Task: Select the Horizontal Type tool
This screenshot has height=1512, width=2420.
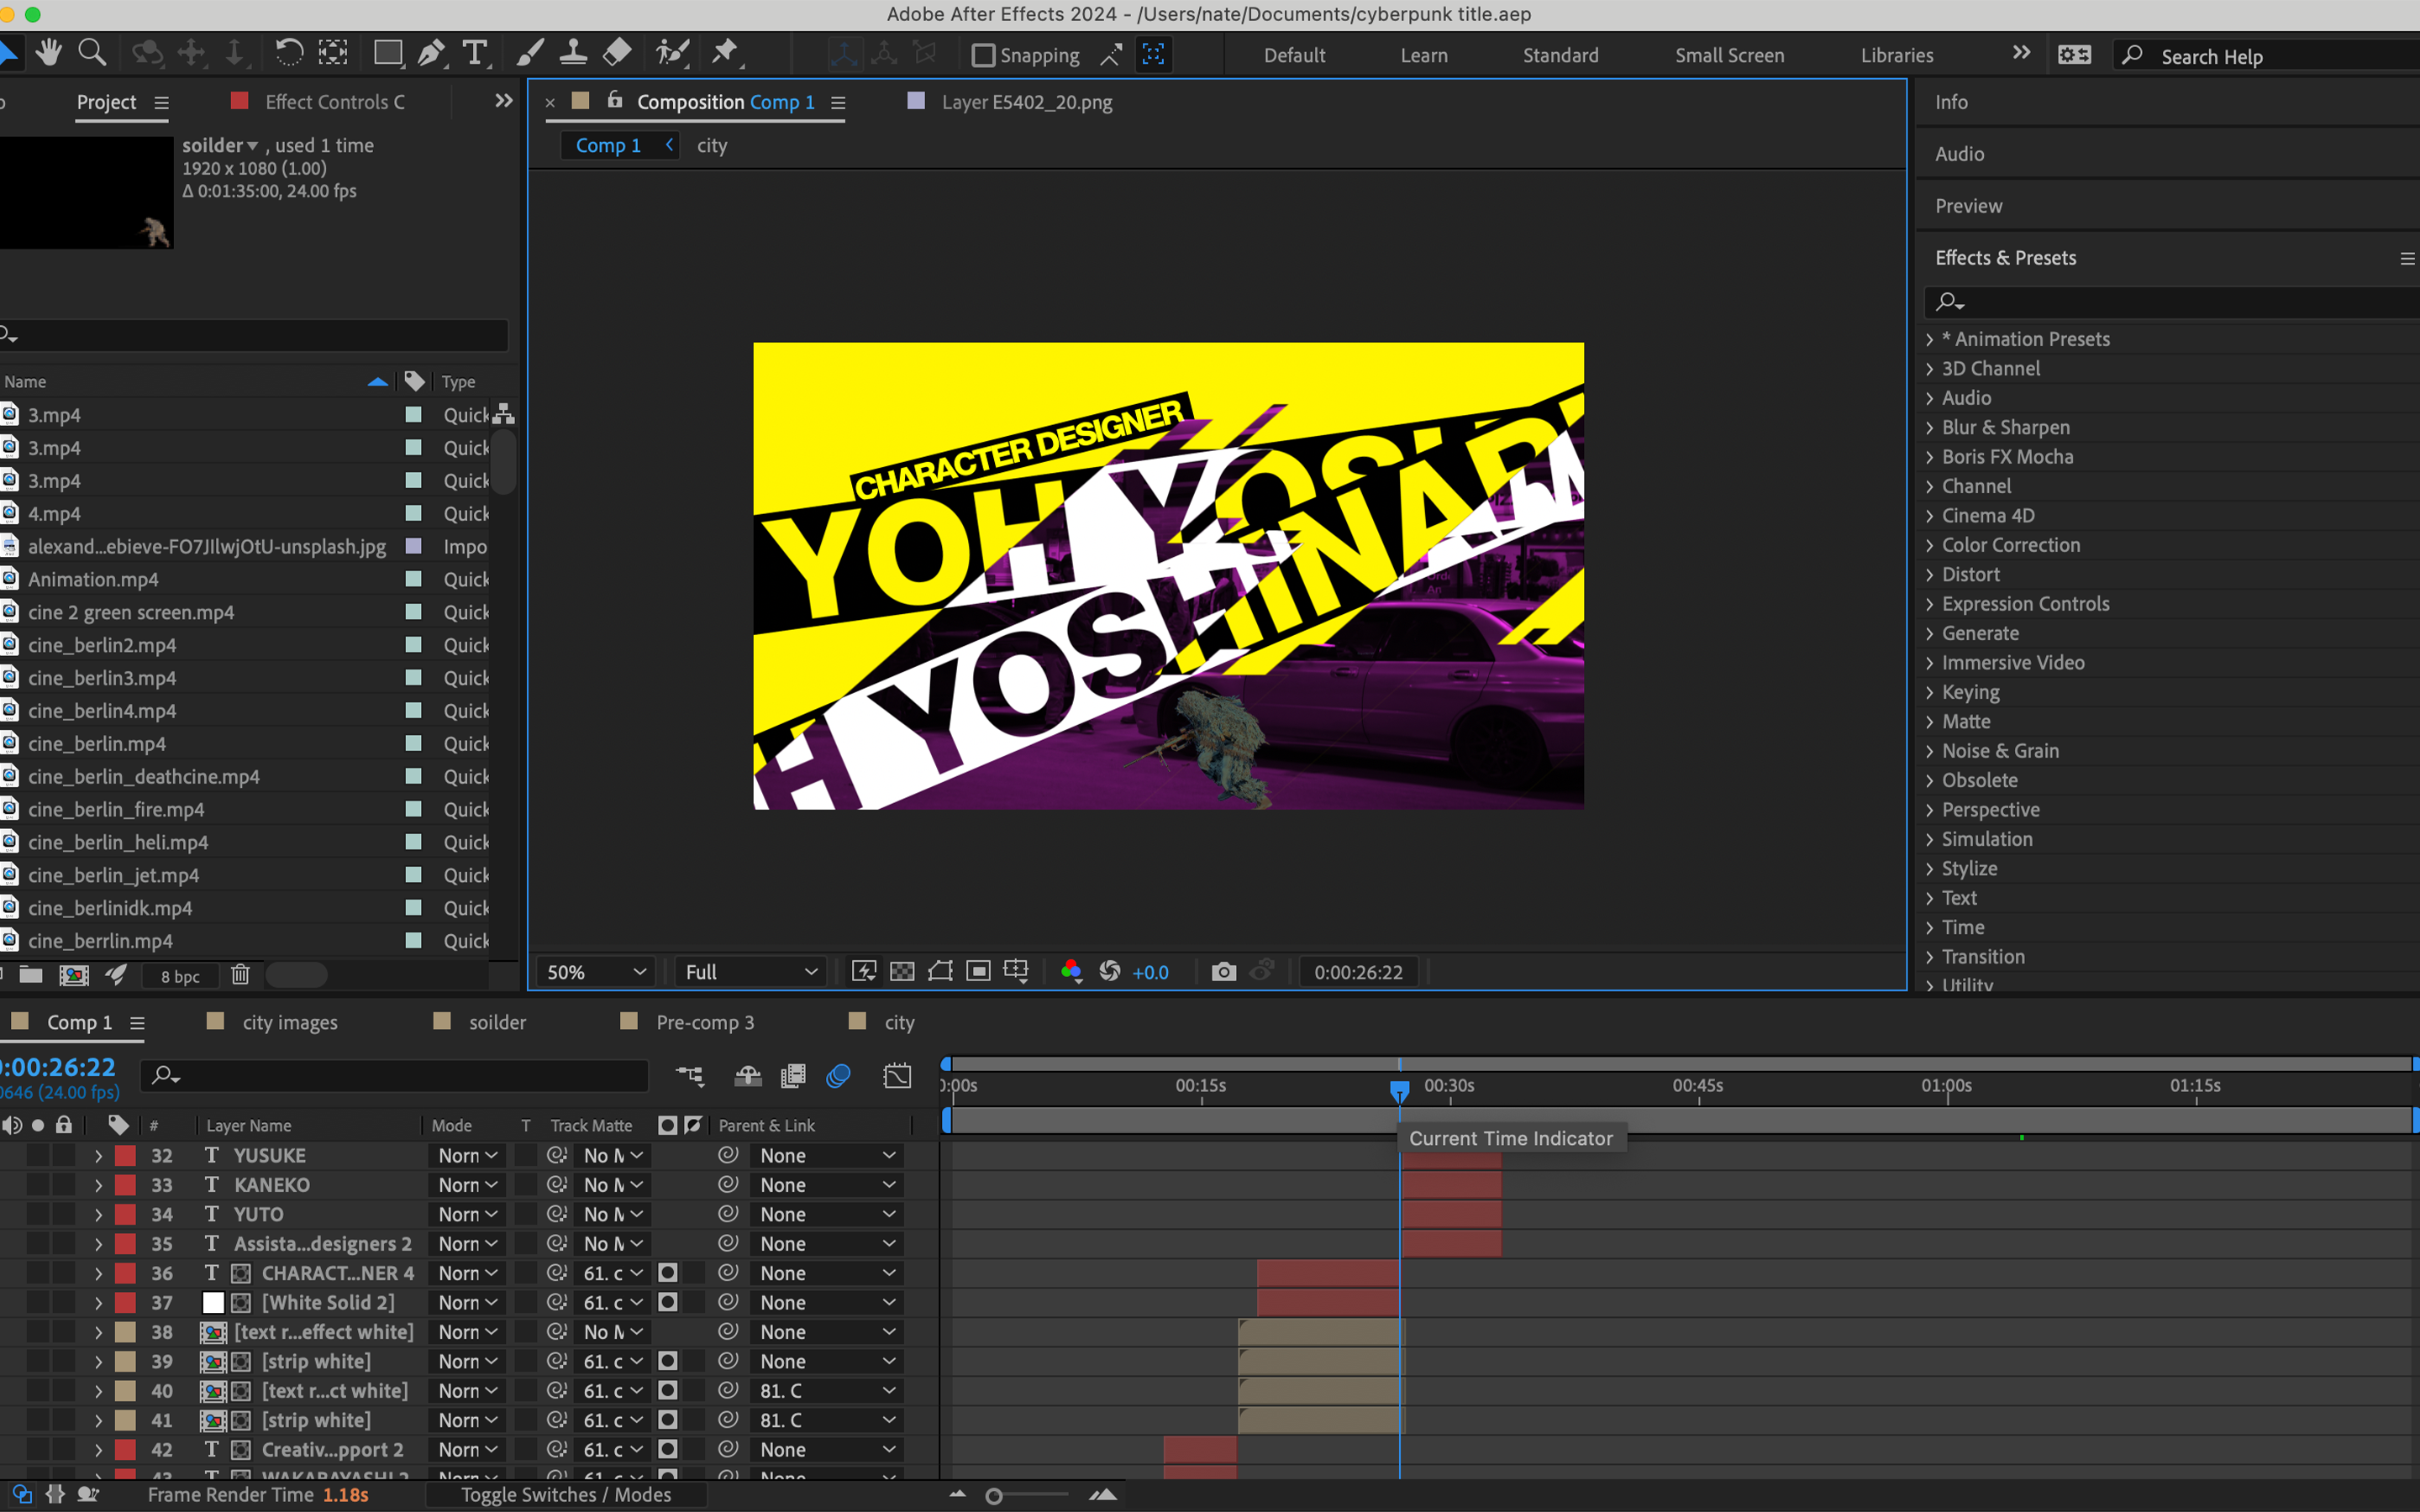Action: click(x=475, y=53)
